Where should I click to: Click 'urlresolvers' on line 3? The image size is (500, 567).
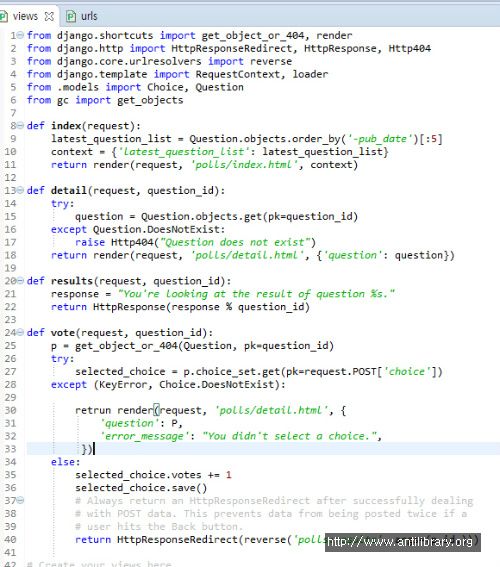tap(165, 61)
